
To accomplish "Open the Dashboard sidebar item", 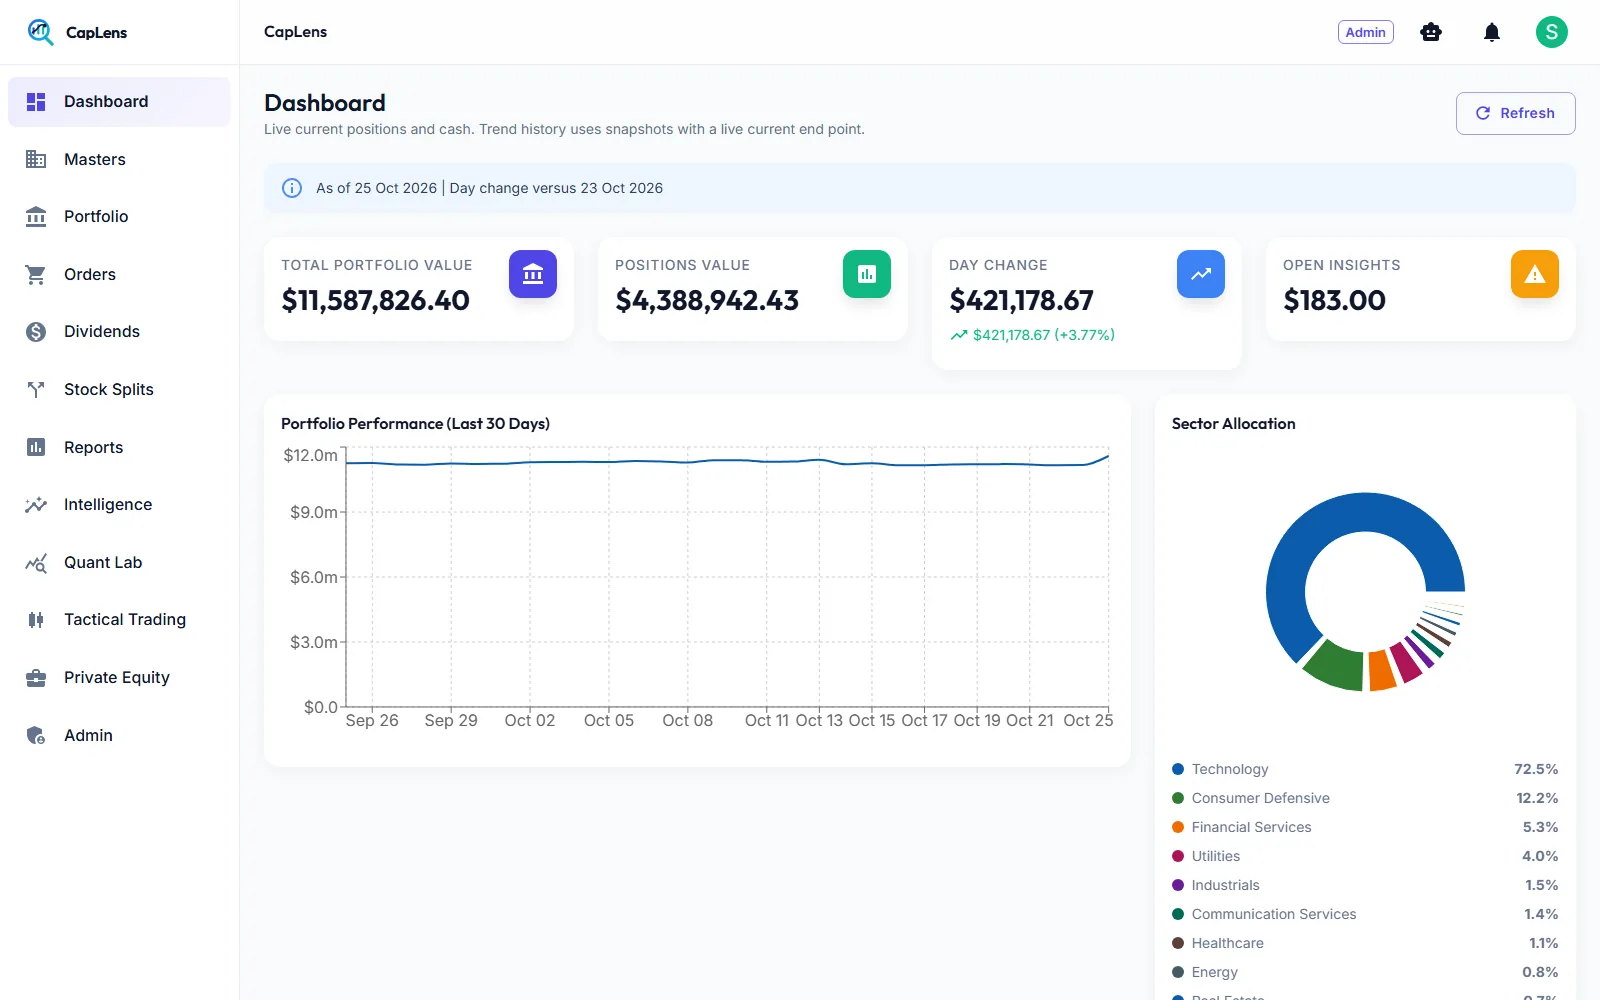I will coord(119,102).
